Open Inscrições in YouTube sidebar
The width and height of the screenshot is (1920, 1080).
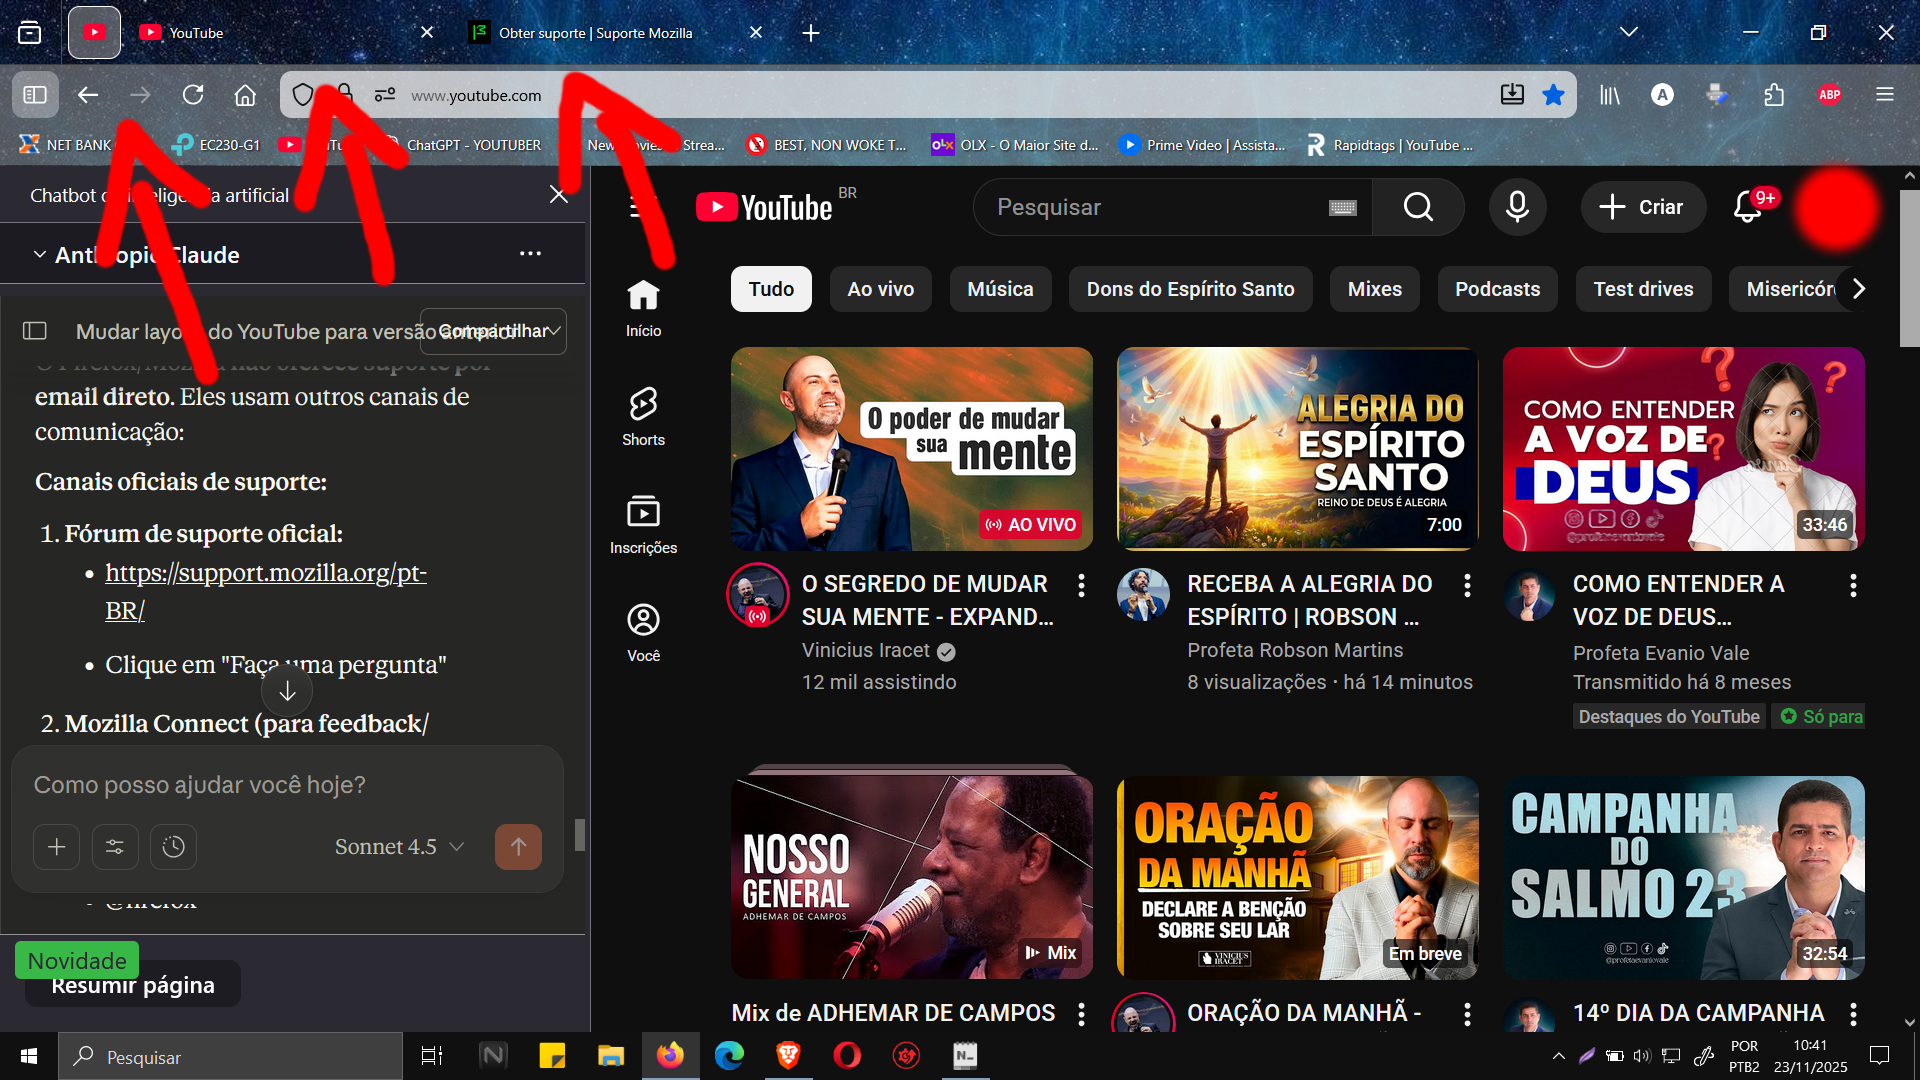(643, 524)
